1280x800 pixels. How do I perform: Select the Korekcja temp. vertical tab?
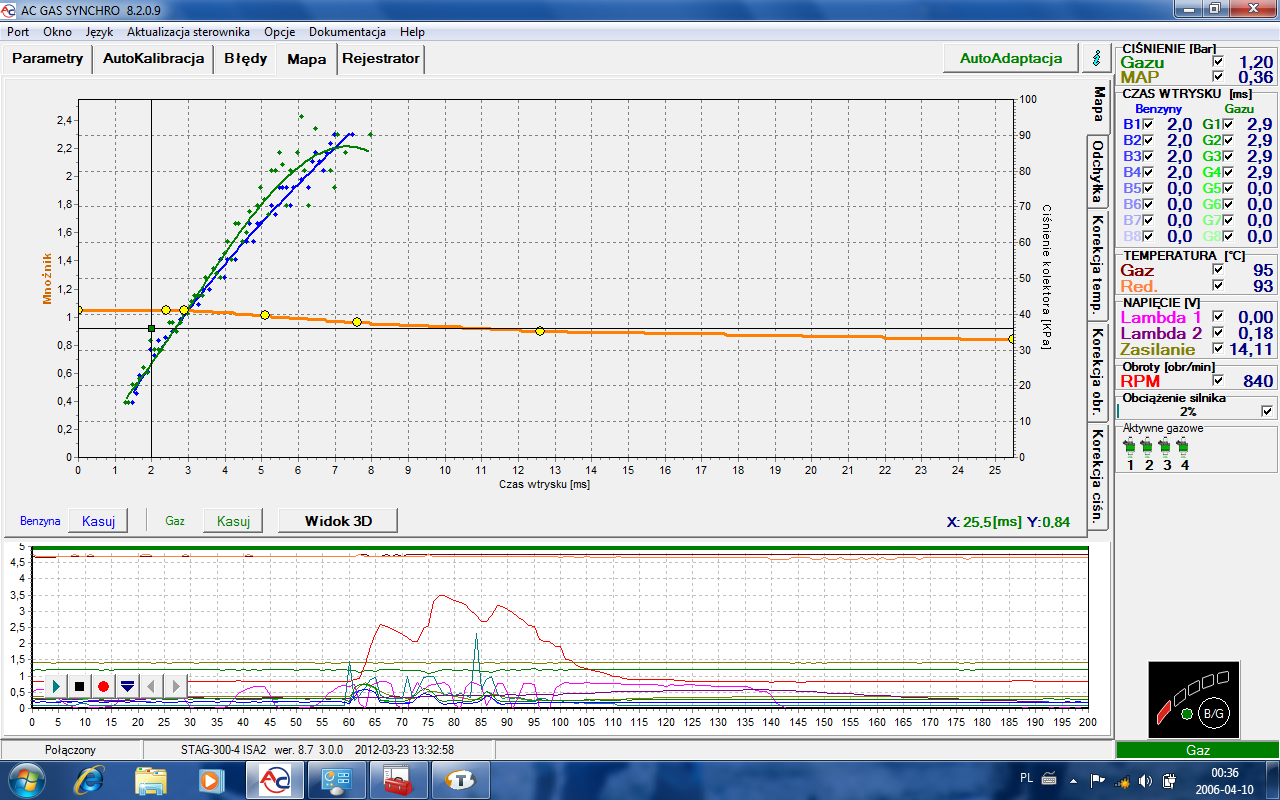1098,264
